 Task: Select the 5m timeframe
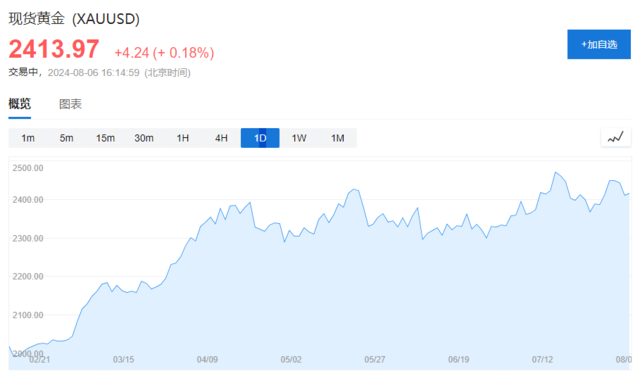tap(67, 138)
